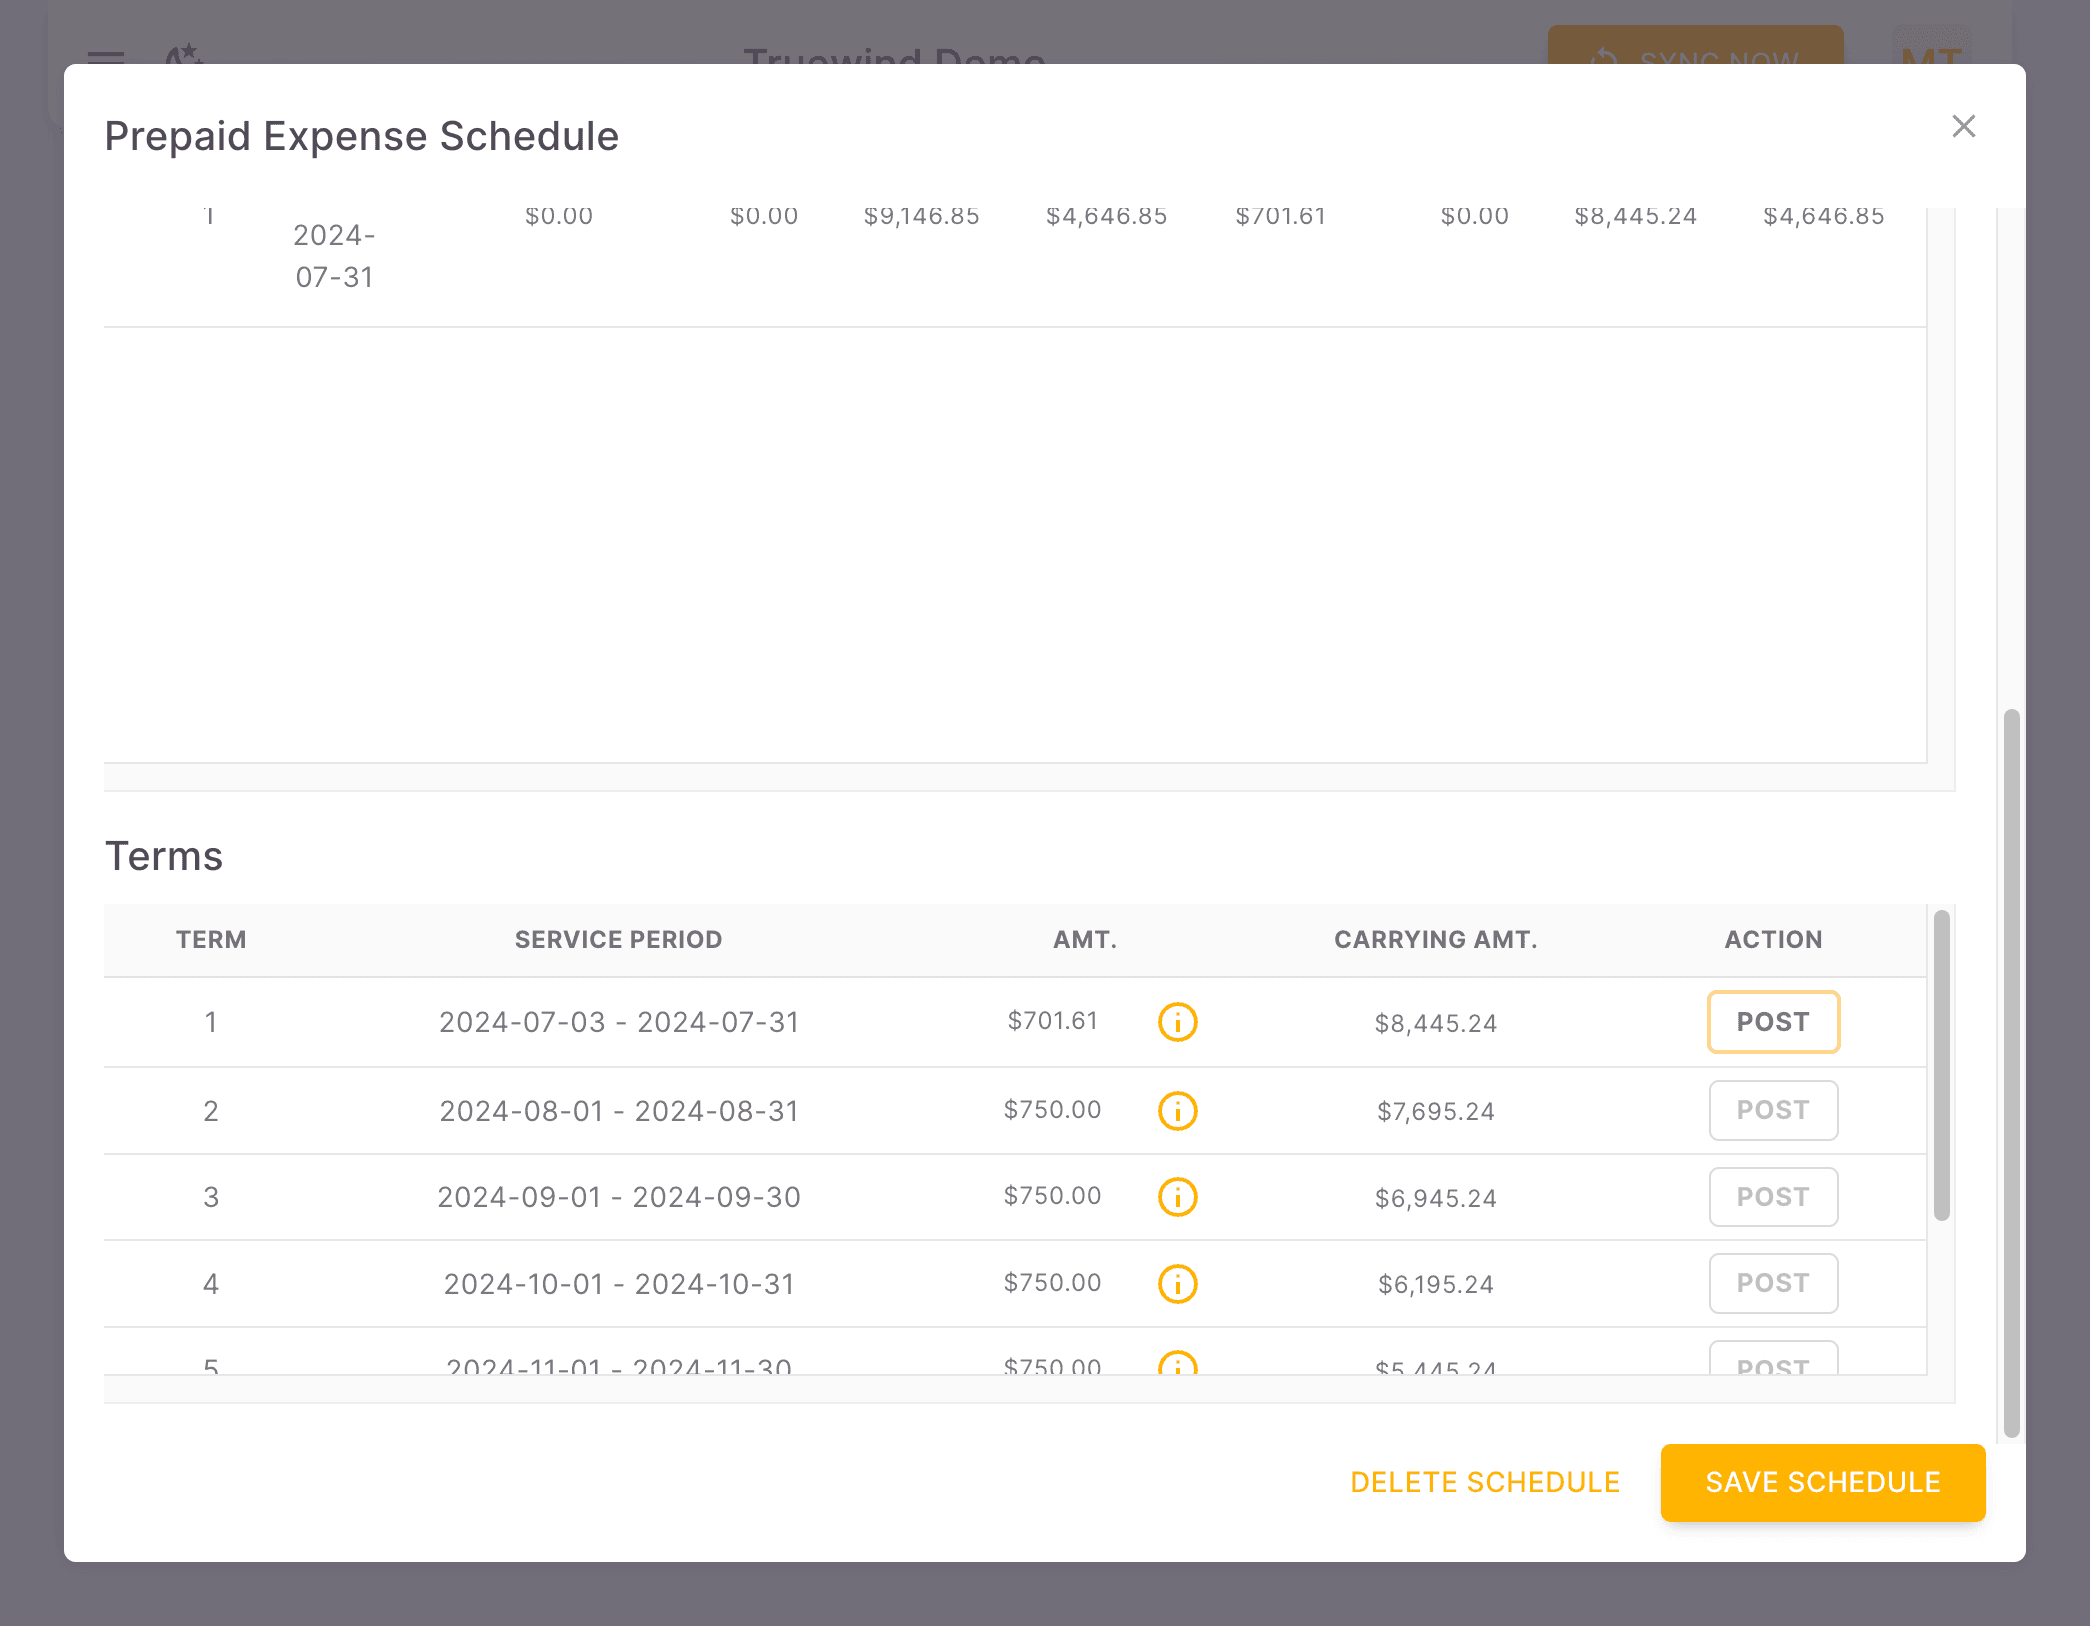Click DELETE SCHEDULE
2090x1626 pixels.
click(x=1485, y=1482)
